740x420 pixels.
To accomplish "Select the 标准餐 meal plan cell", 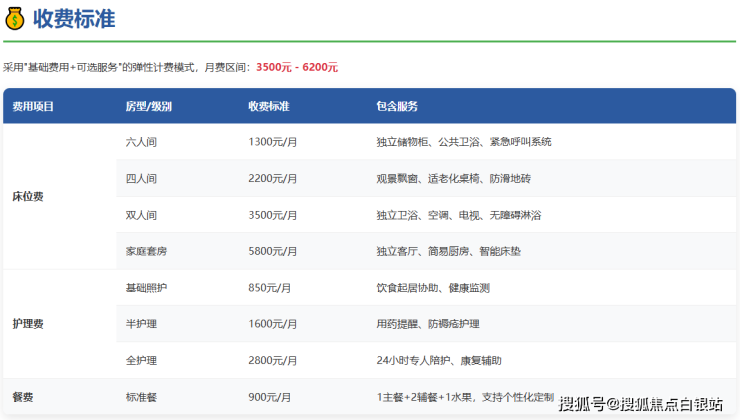I will [x=141, y=397].
